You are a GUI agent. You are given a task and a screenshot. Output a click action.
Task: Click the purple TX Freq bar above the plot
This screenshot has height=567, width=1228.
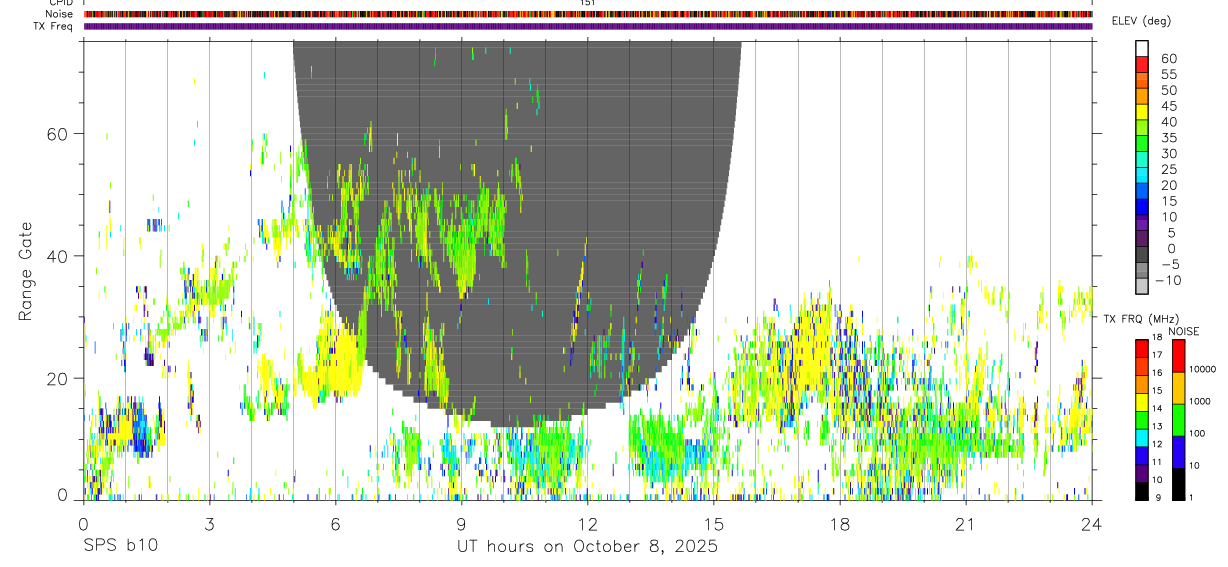click(588, 26)
